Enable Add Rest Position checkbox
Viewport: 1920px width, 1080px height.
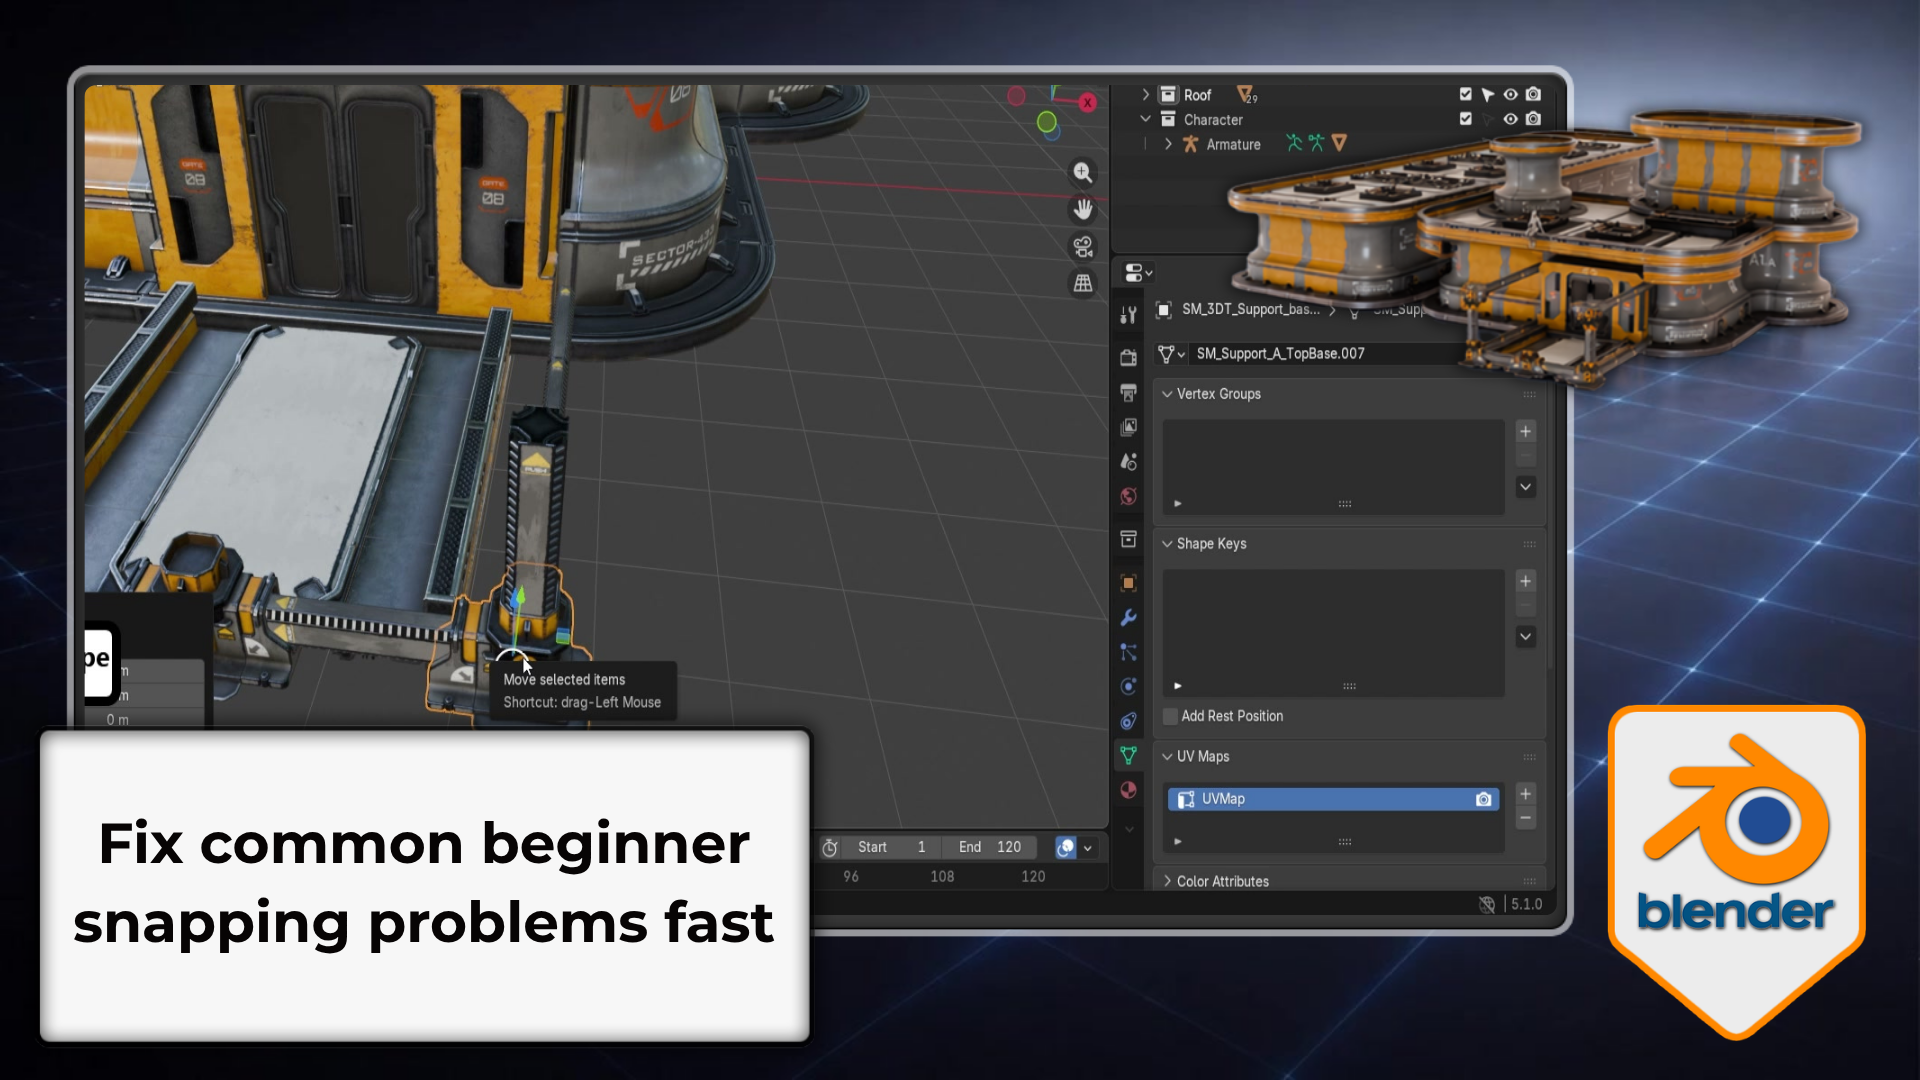[x=1170, y=716]
